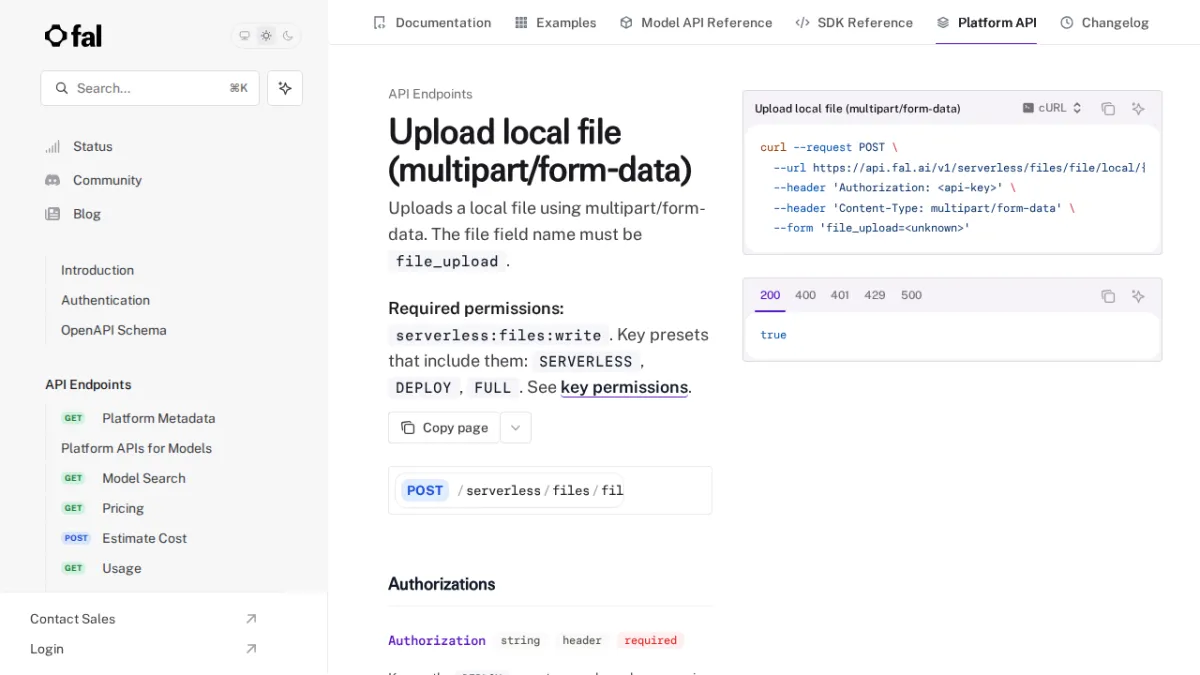Switch to Examples tab
This screenshot has height=675, width=1200.
click(555, 22)
